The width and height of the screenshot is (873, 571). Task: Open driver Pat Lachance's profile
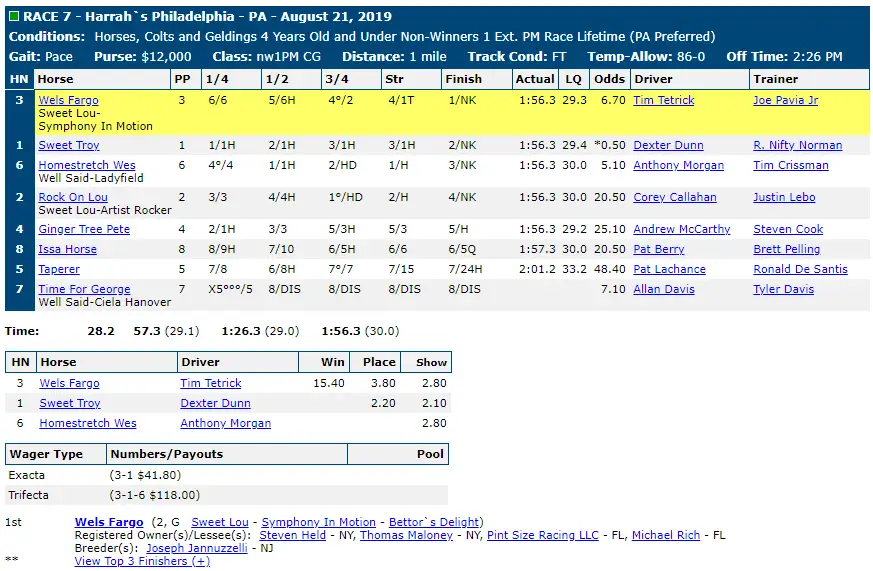tap(669, 269)
